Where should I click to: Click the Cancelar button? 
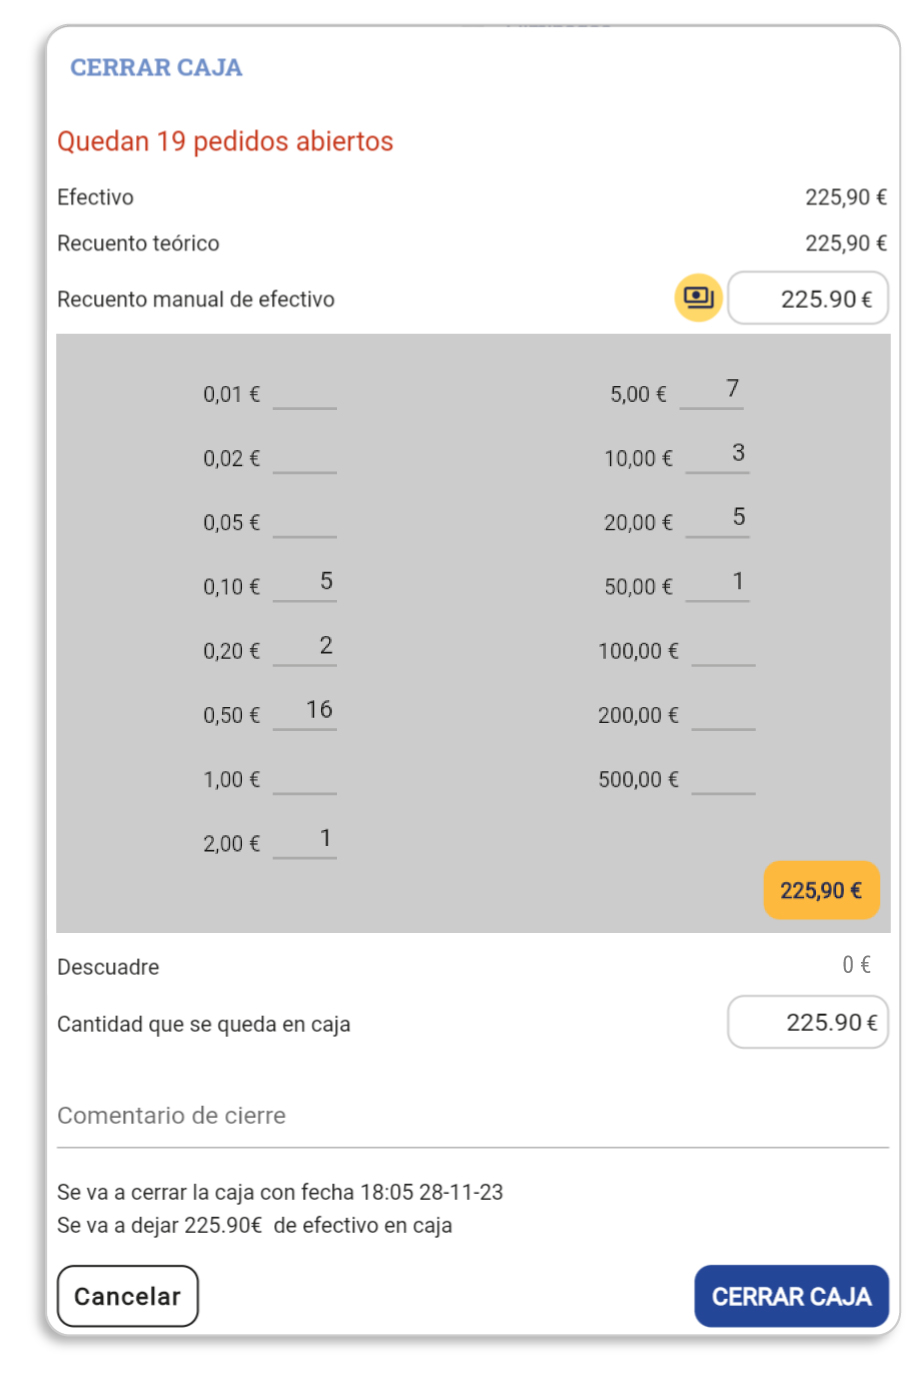[128, 1296]
